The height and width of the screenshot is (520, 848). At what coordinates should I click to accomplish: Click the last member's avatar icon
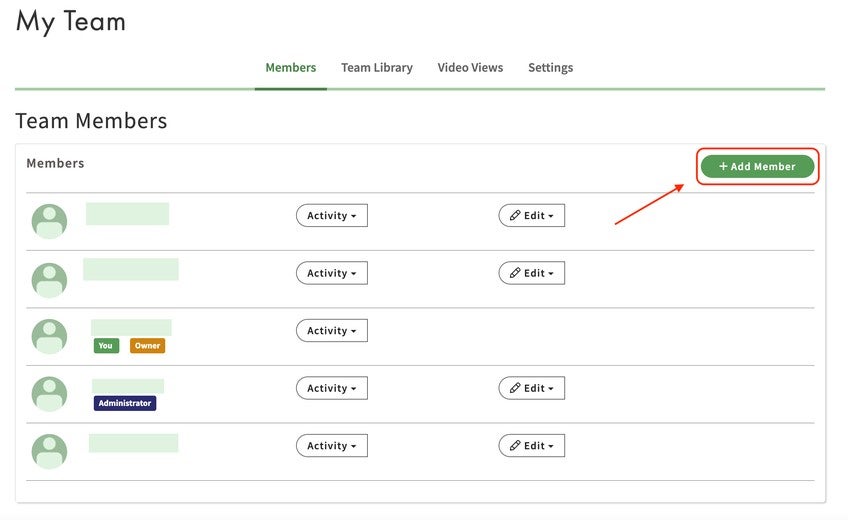tap(49, 451)
